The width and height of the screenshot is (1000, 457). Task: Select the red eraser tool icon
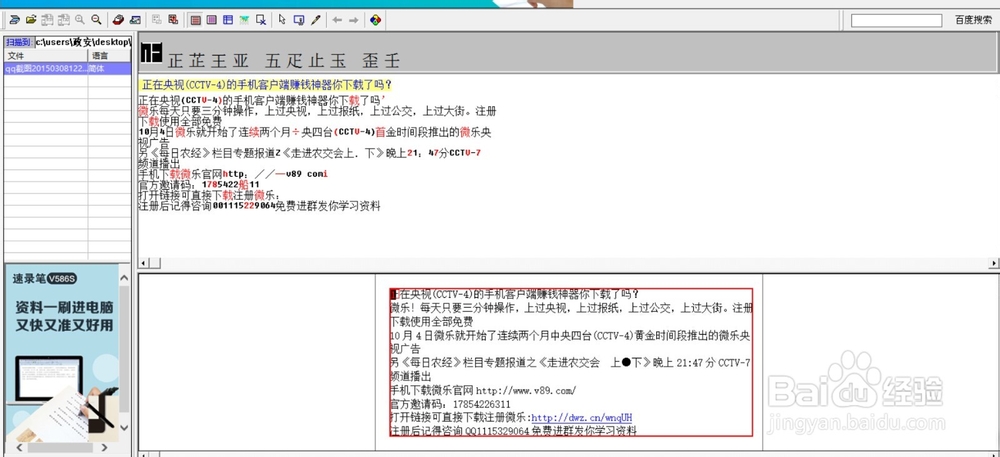click(118, 20)
